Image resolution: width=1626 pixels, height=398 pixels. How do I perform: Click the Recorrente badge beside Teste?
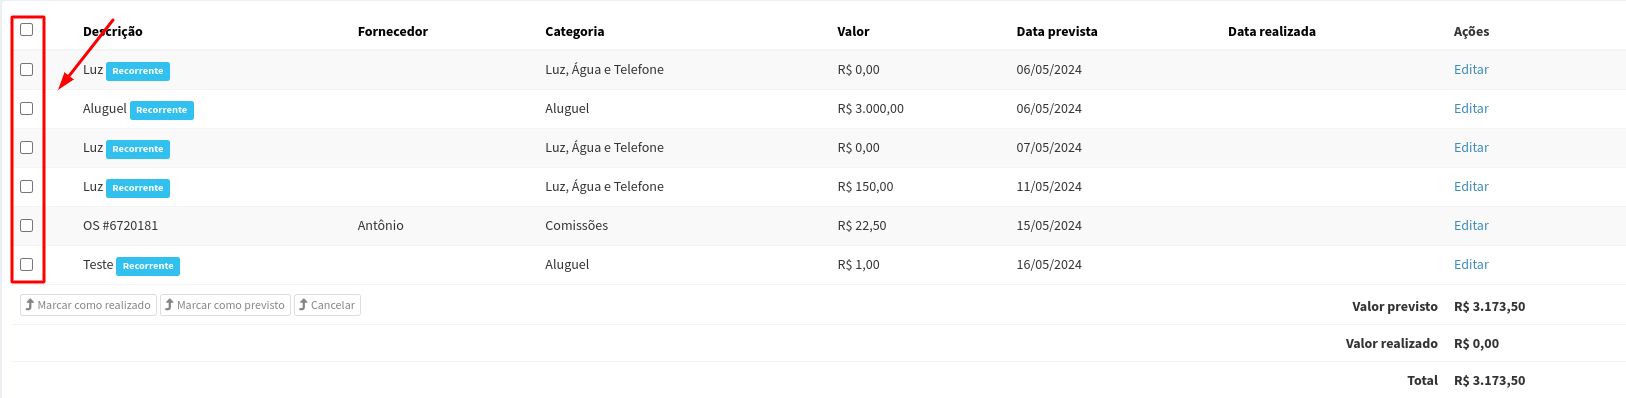148,266
